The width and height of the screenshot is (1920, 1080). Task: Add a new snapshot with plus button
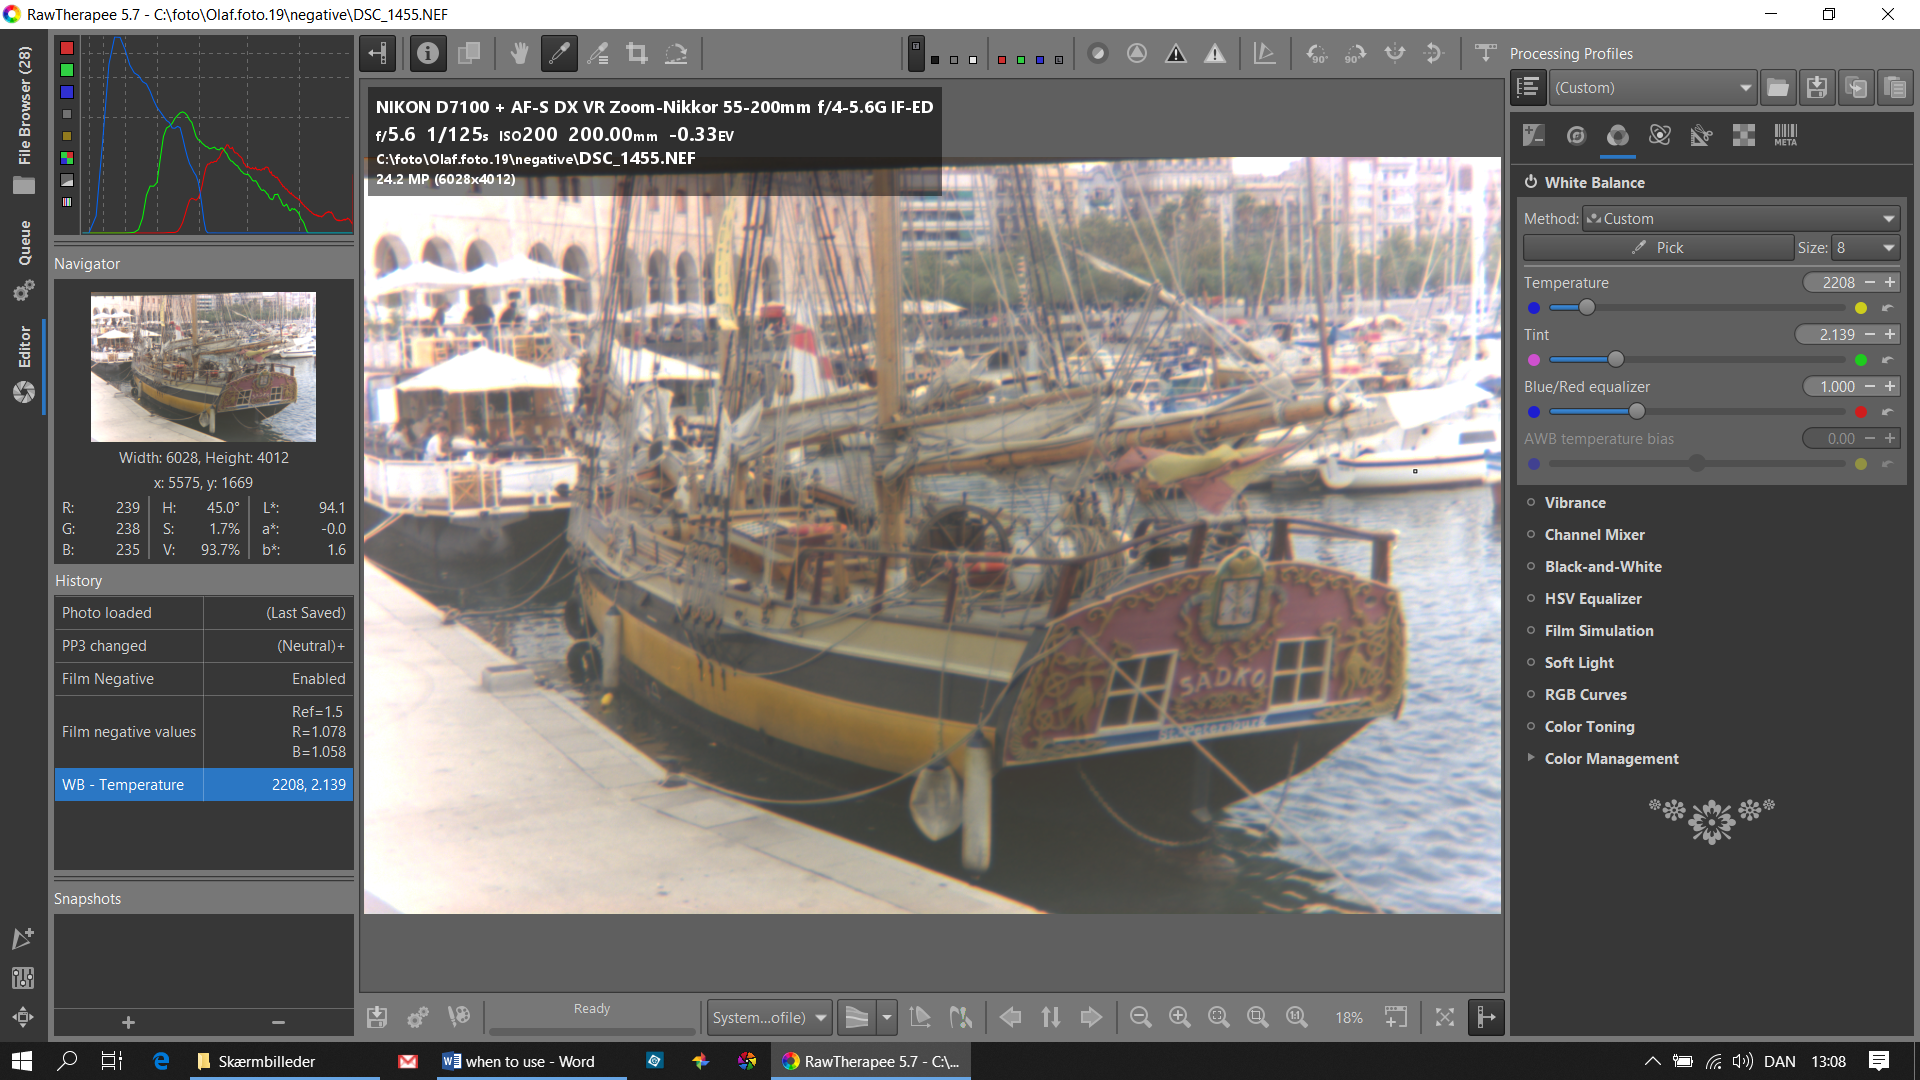click(128, 1022)
